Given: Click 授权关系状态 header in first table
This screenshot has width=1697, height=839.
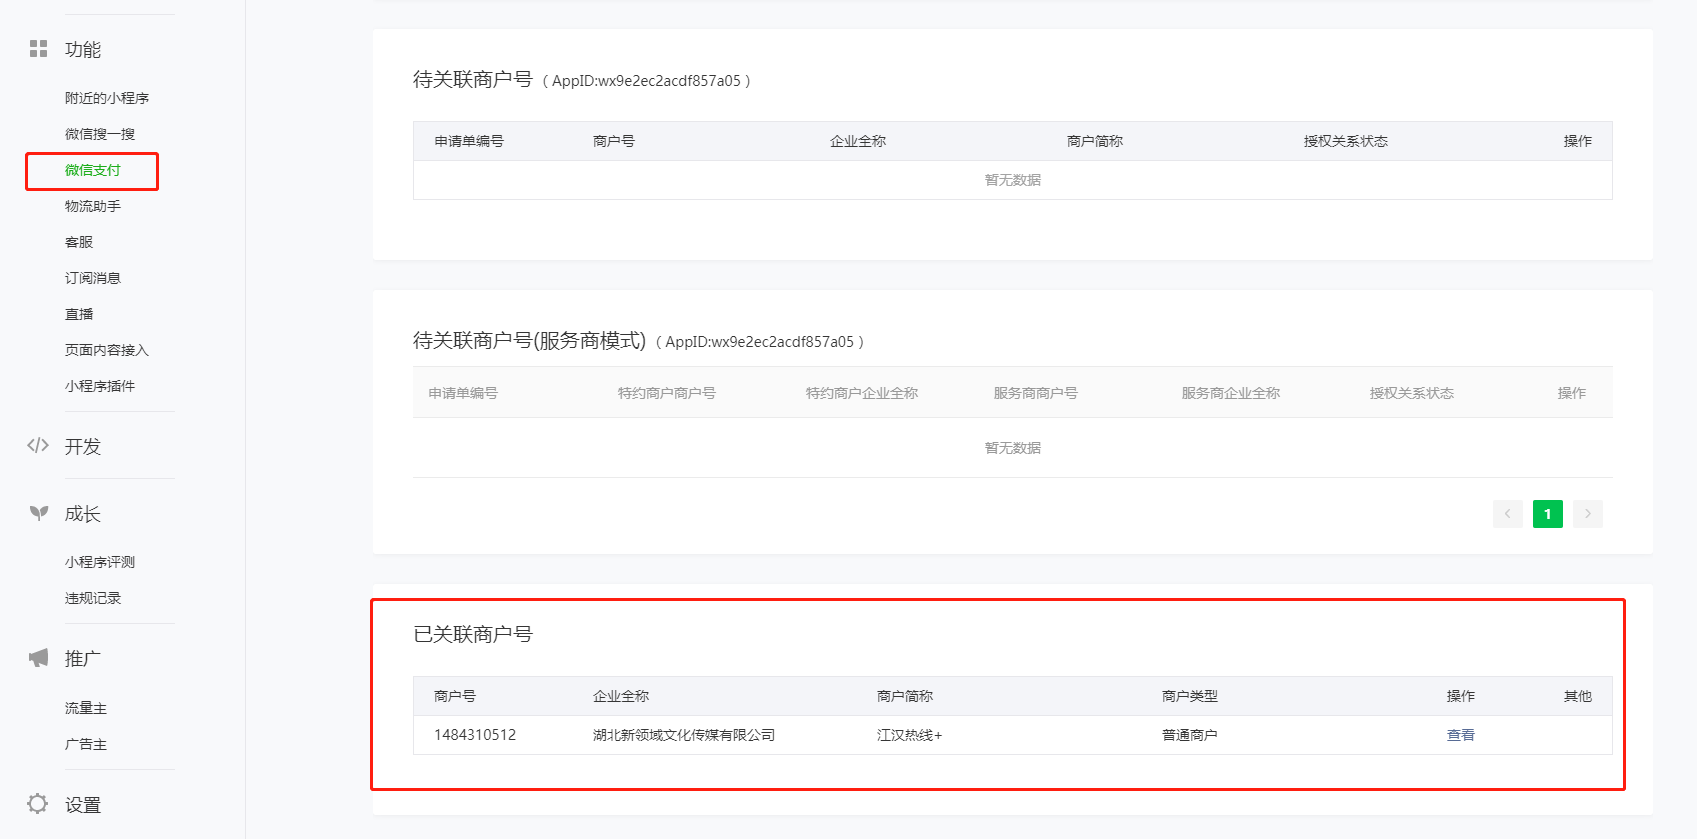Looking at the screenshot, I should click(1346, 141).
